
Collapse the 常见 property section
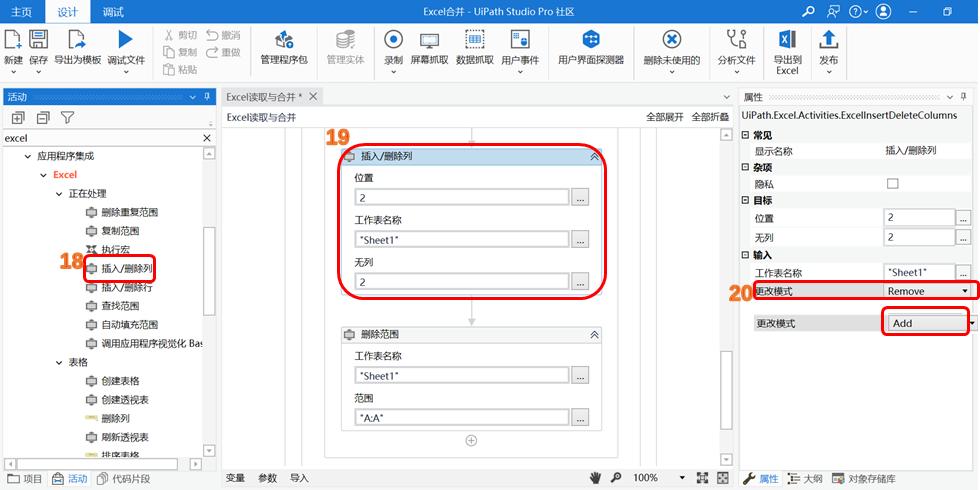click(745, 135)
